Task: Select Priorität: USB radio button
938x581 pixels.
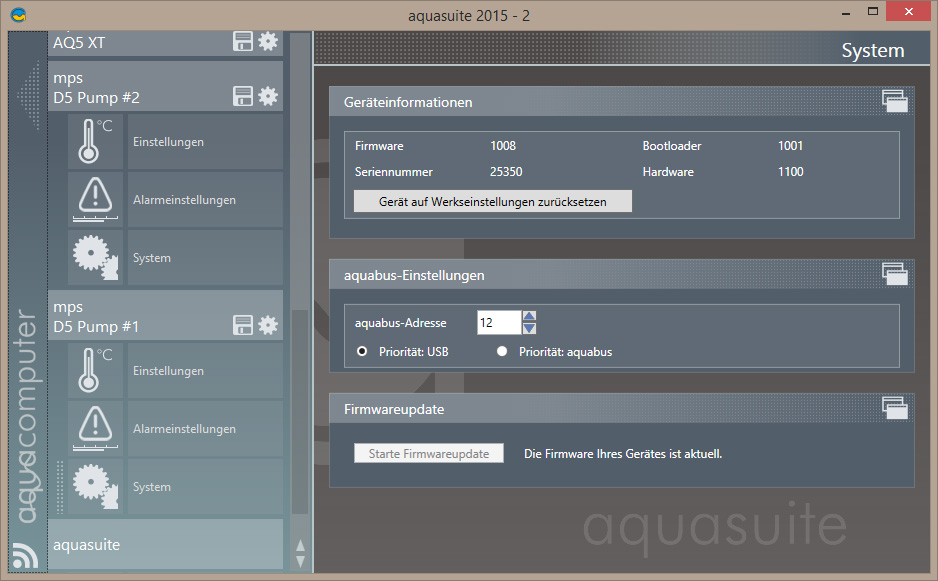Action: 362,351
